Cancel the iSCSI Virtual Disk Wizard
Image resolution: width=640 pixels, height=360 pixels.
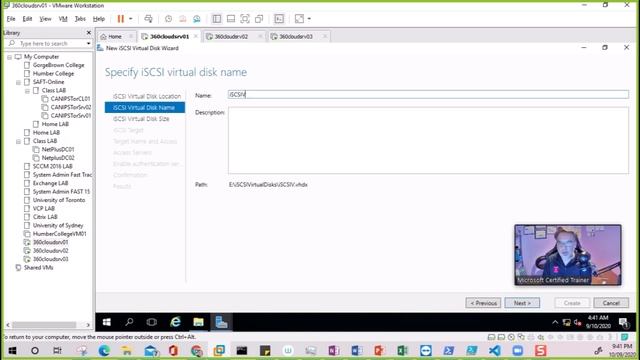click(x=611, y=303)
